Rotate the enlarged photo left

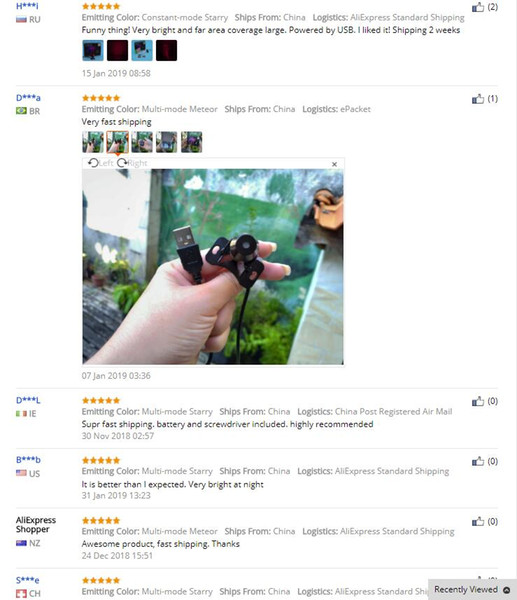pyautogui.click(x=100, y=163)
